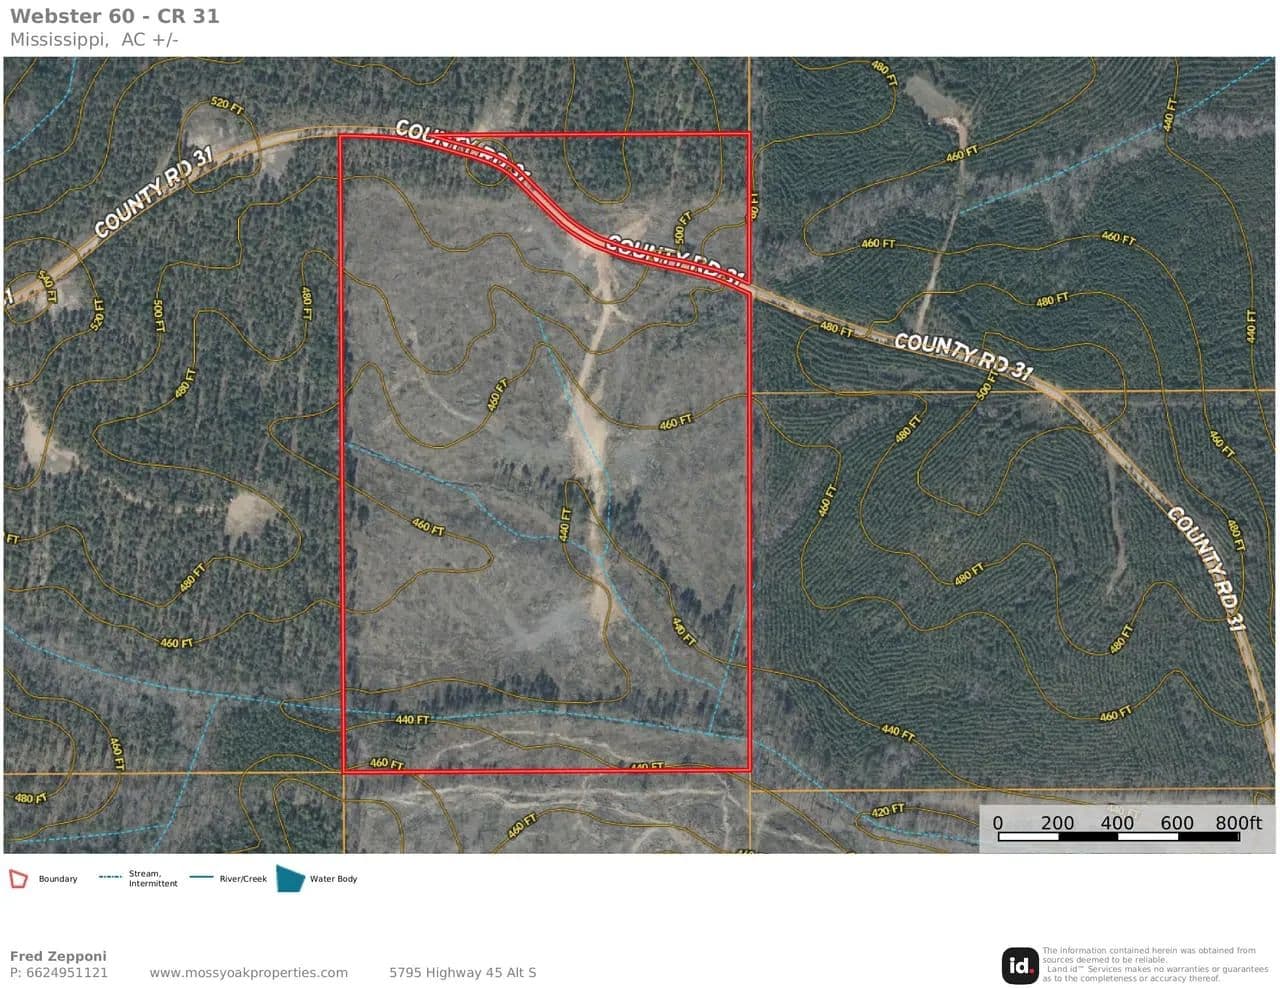Click the 800ft mark on scale bar
The height and width of the screenshot is (989, 1280).
[x=1238, y=823]
